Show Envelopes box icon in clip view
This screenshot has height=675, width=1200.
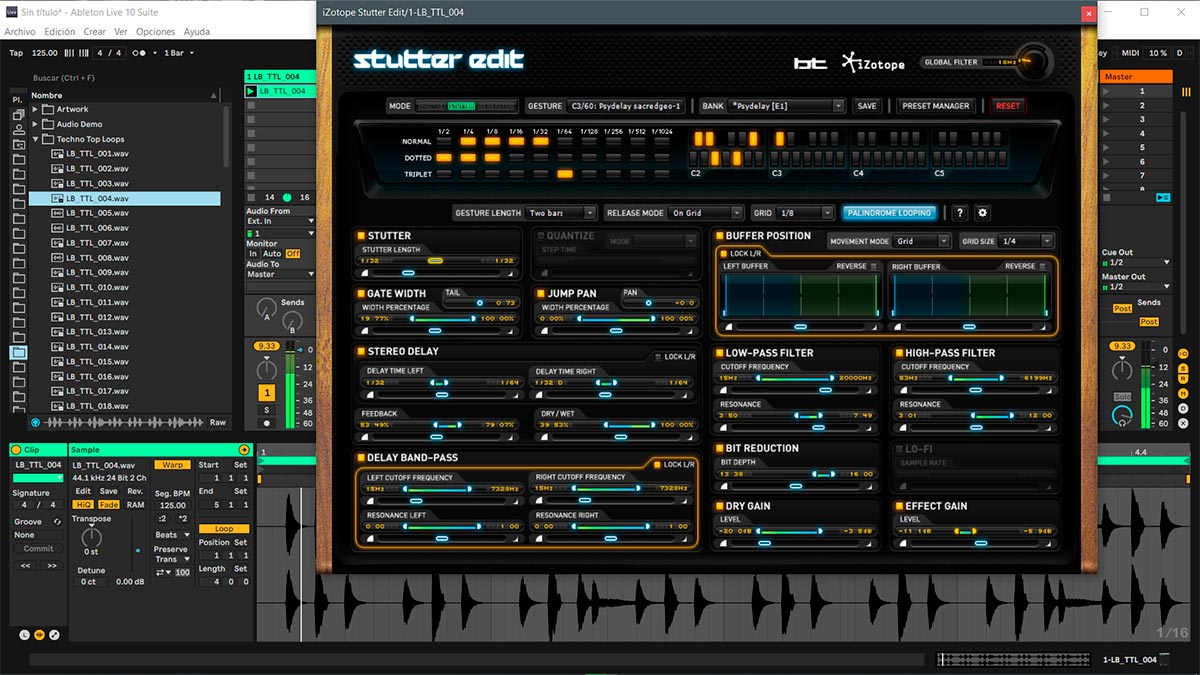(54, 635)
